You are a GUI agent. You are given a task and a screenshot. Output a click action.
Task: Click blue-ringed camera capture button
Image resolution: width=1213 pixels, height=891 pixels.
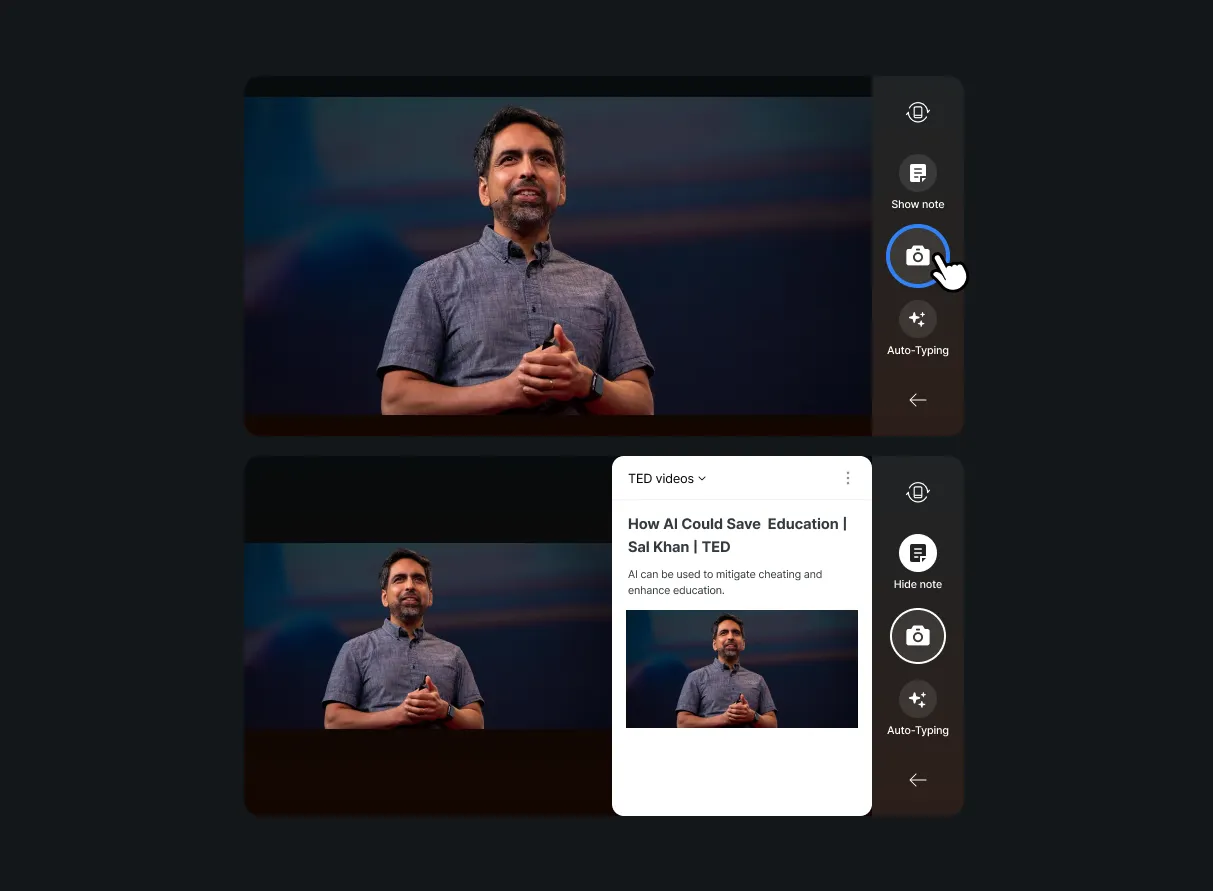coord(917,256)
